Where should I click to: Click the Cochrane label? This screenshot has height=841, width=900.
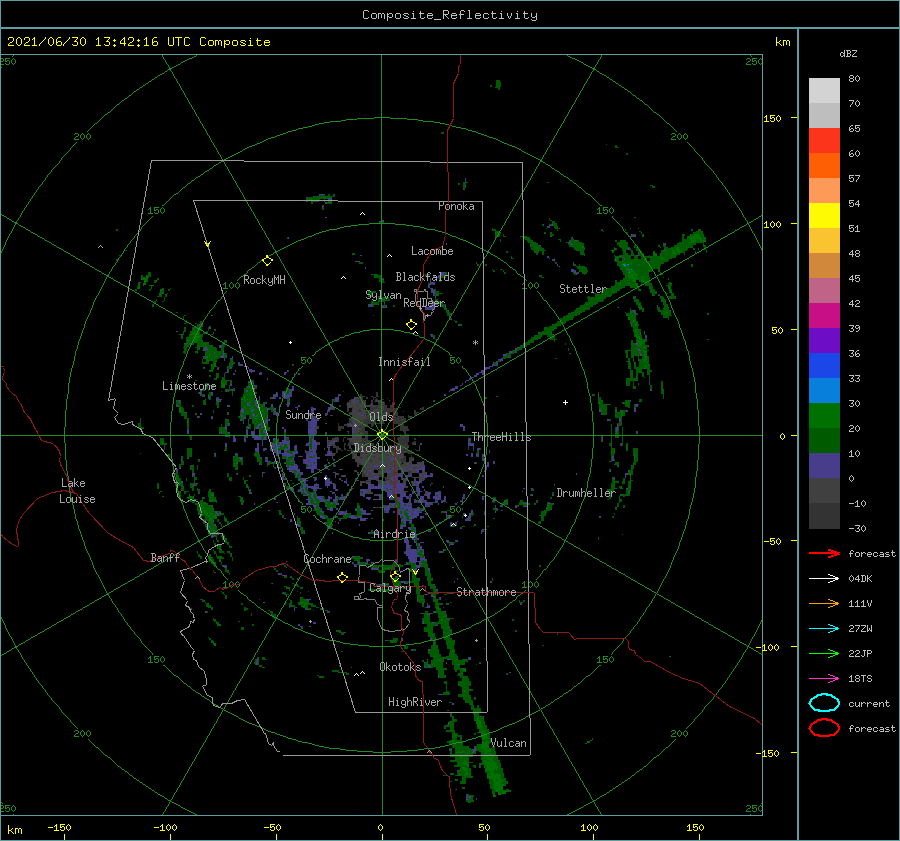[327, 559]
